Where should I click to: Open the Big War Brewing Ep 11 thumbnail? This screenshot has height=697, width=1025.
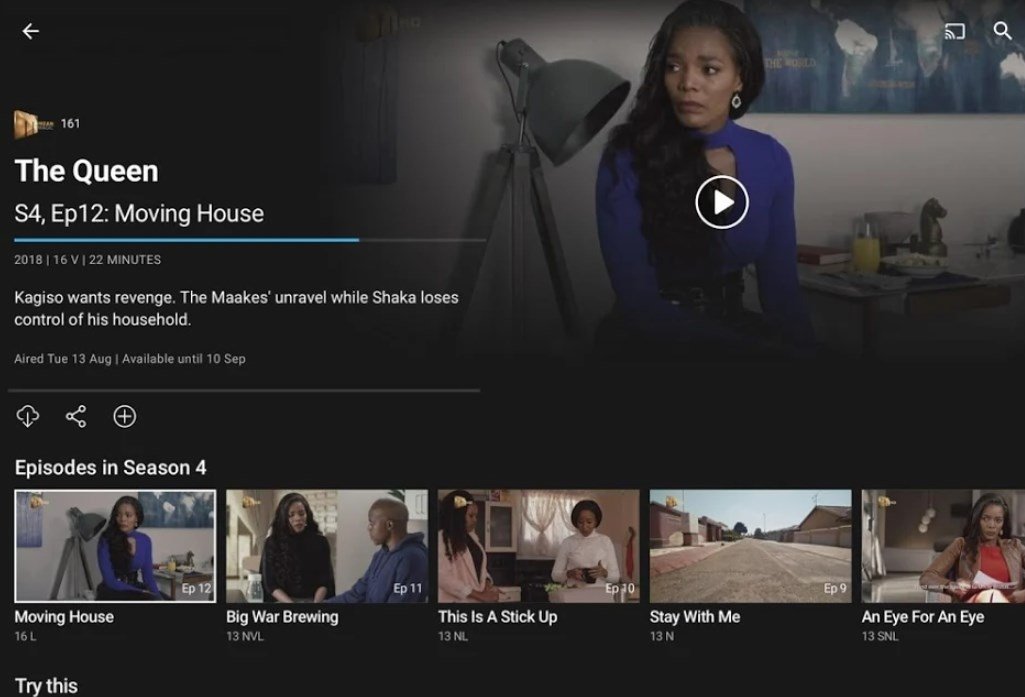[327, 546]
